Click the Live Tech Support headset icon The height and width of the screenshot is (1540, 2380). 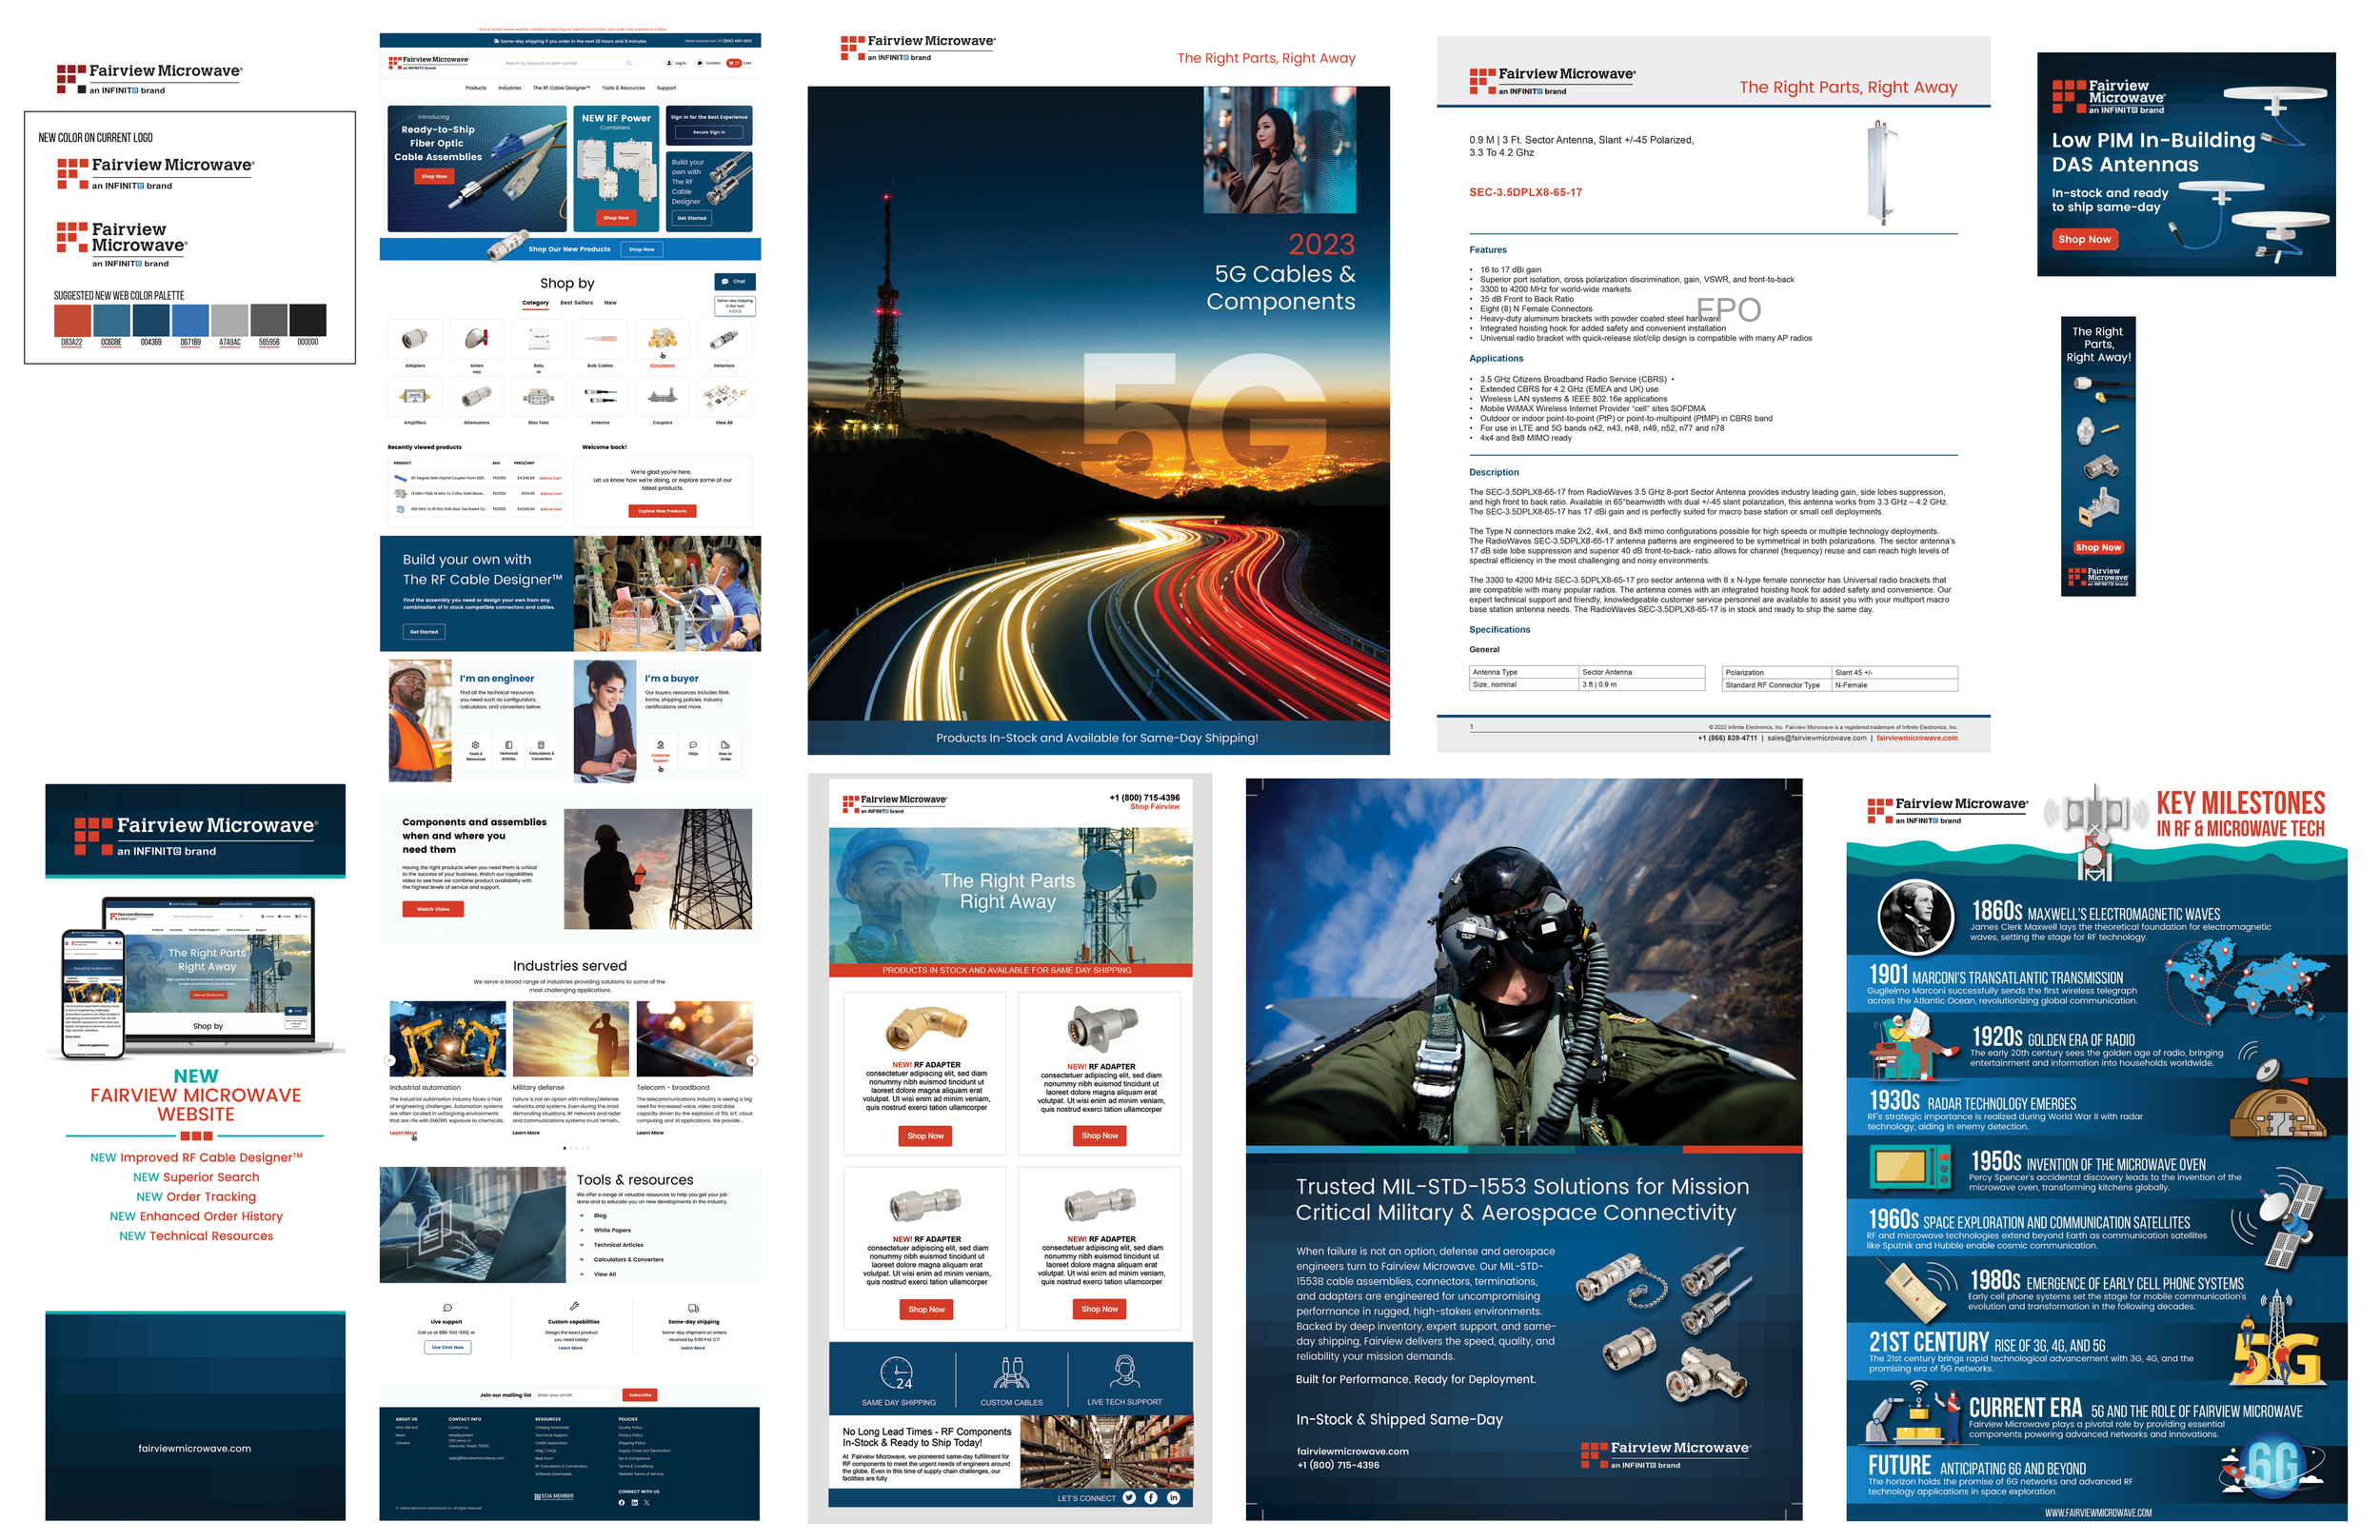click(1124, 1372)
